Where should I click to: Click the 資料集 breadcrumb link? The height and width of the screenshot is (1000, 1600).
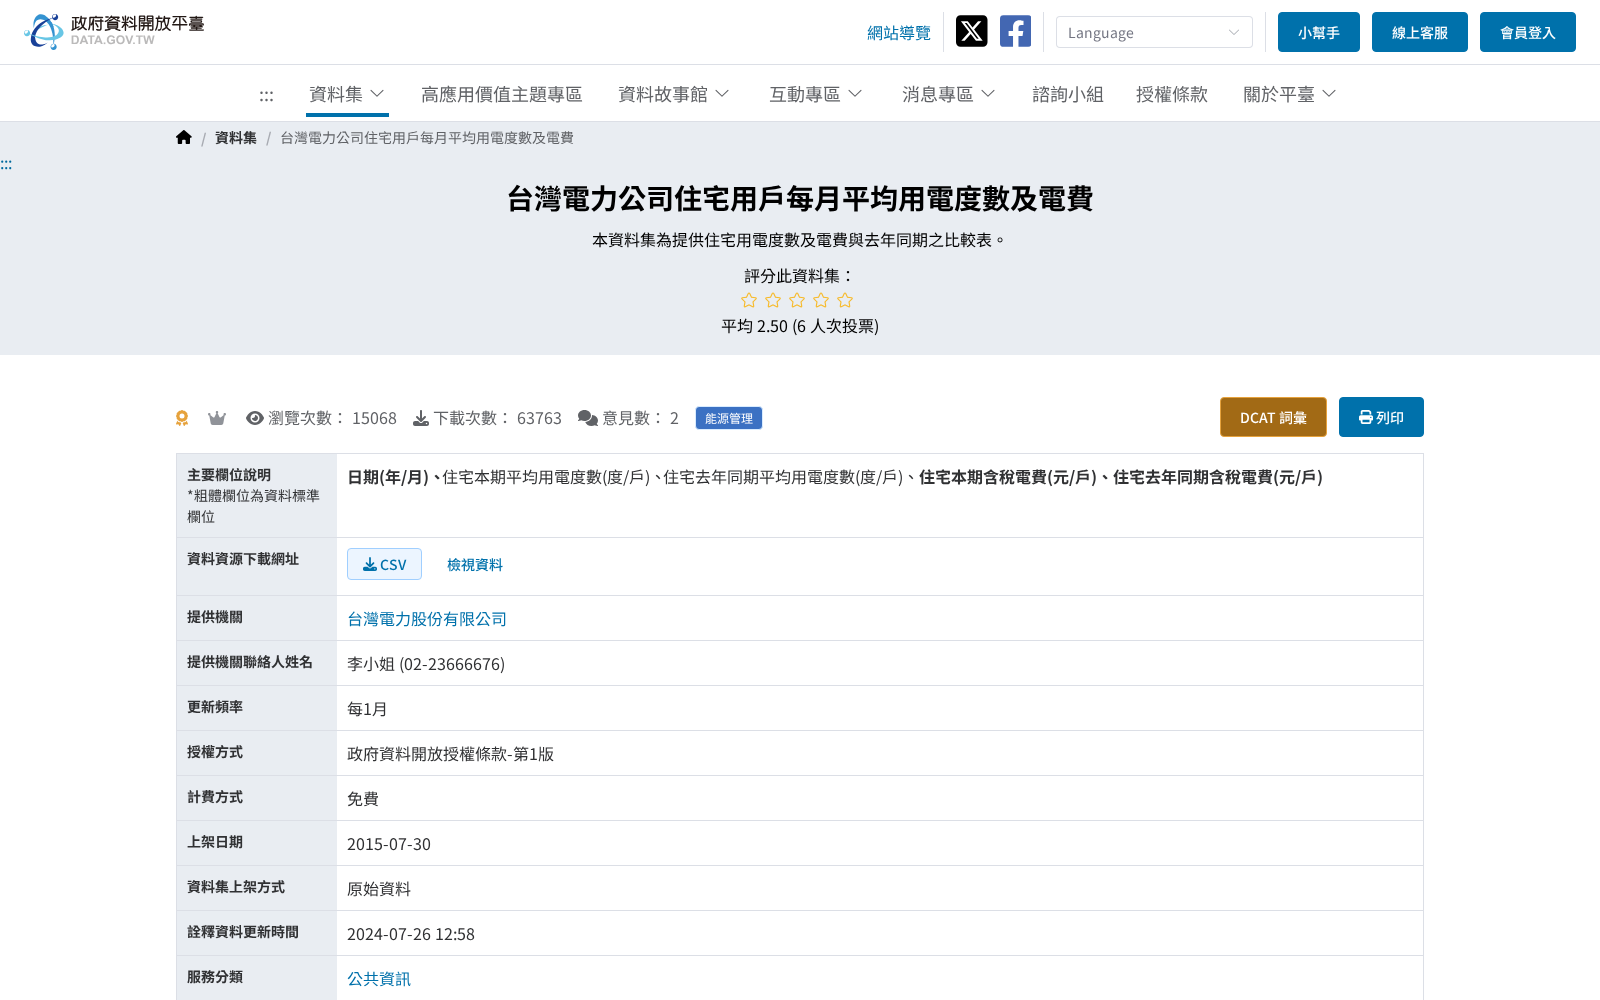click(236, 138)
